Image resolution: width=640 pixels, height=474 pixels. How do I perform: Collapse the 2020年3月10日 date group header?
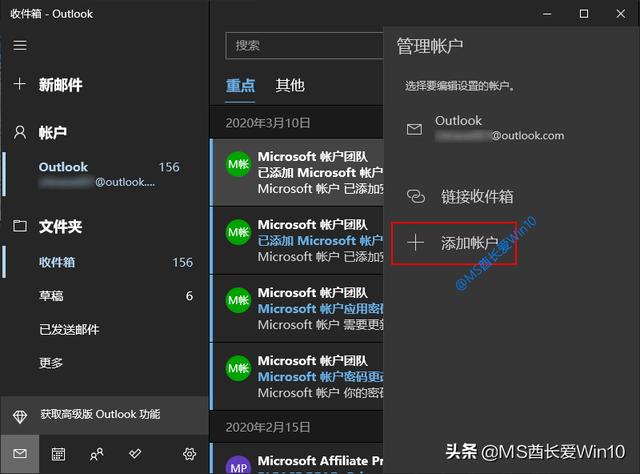[x=297, y=122]
